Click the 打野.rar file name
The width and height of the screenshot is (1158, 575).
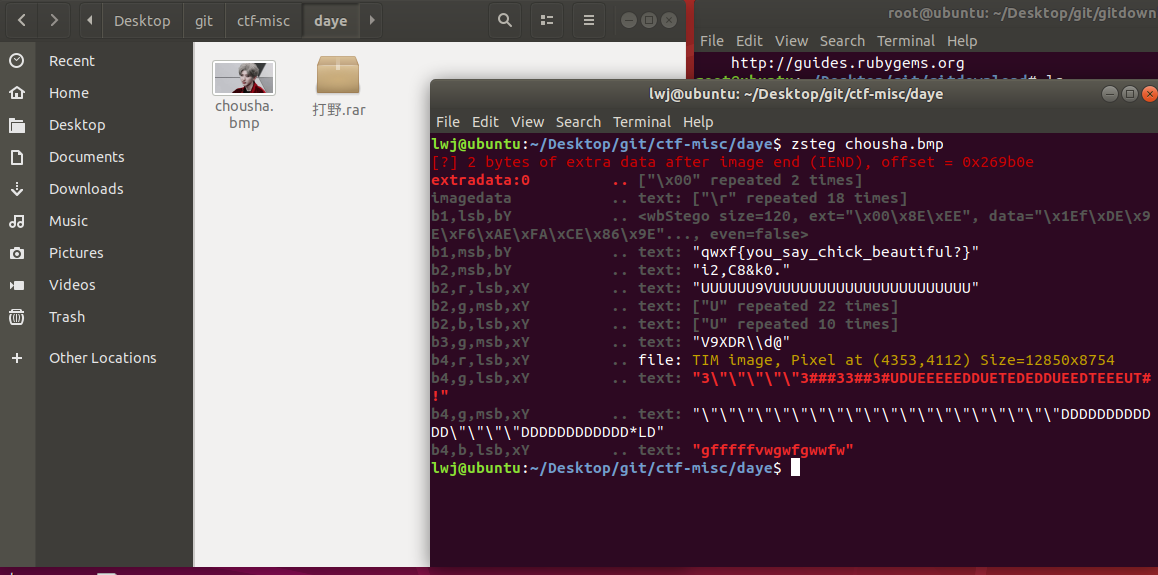click(x=339, y=111)
